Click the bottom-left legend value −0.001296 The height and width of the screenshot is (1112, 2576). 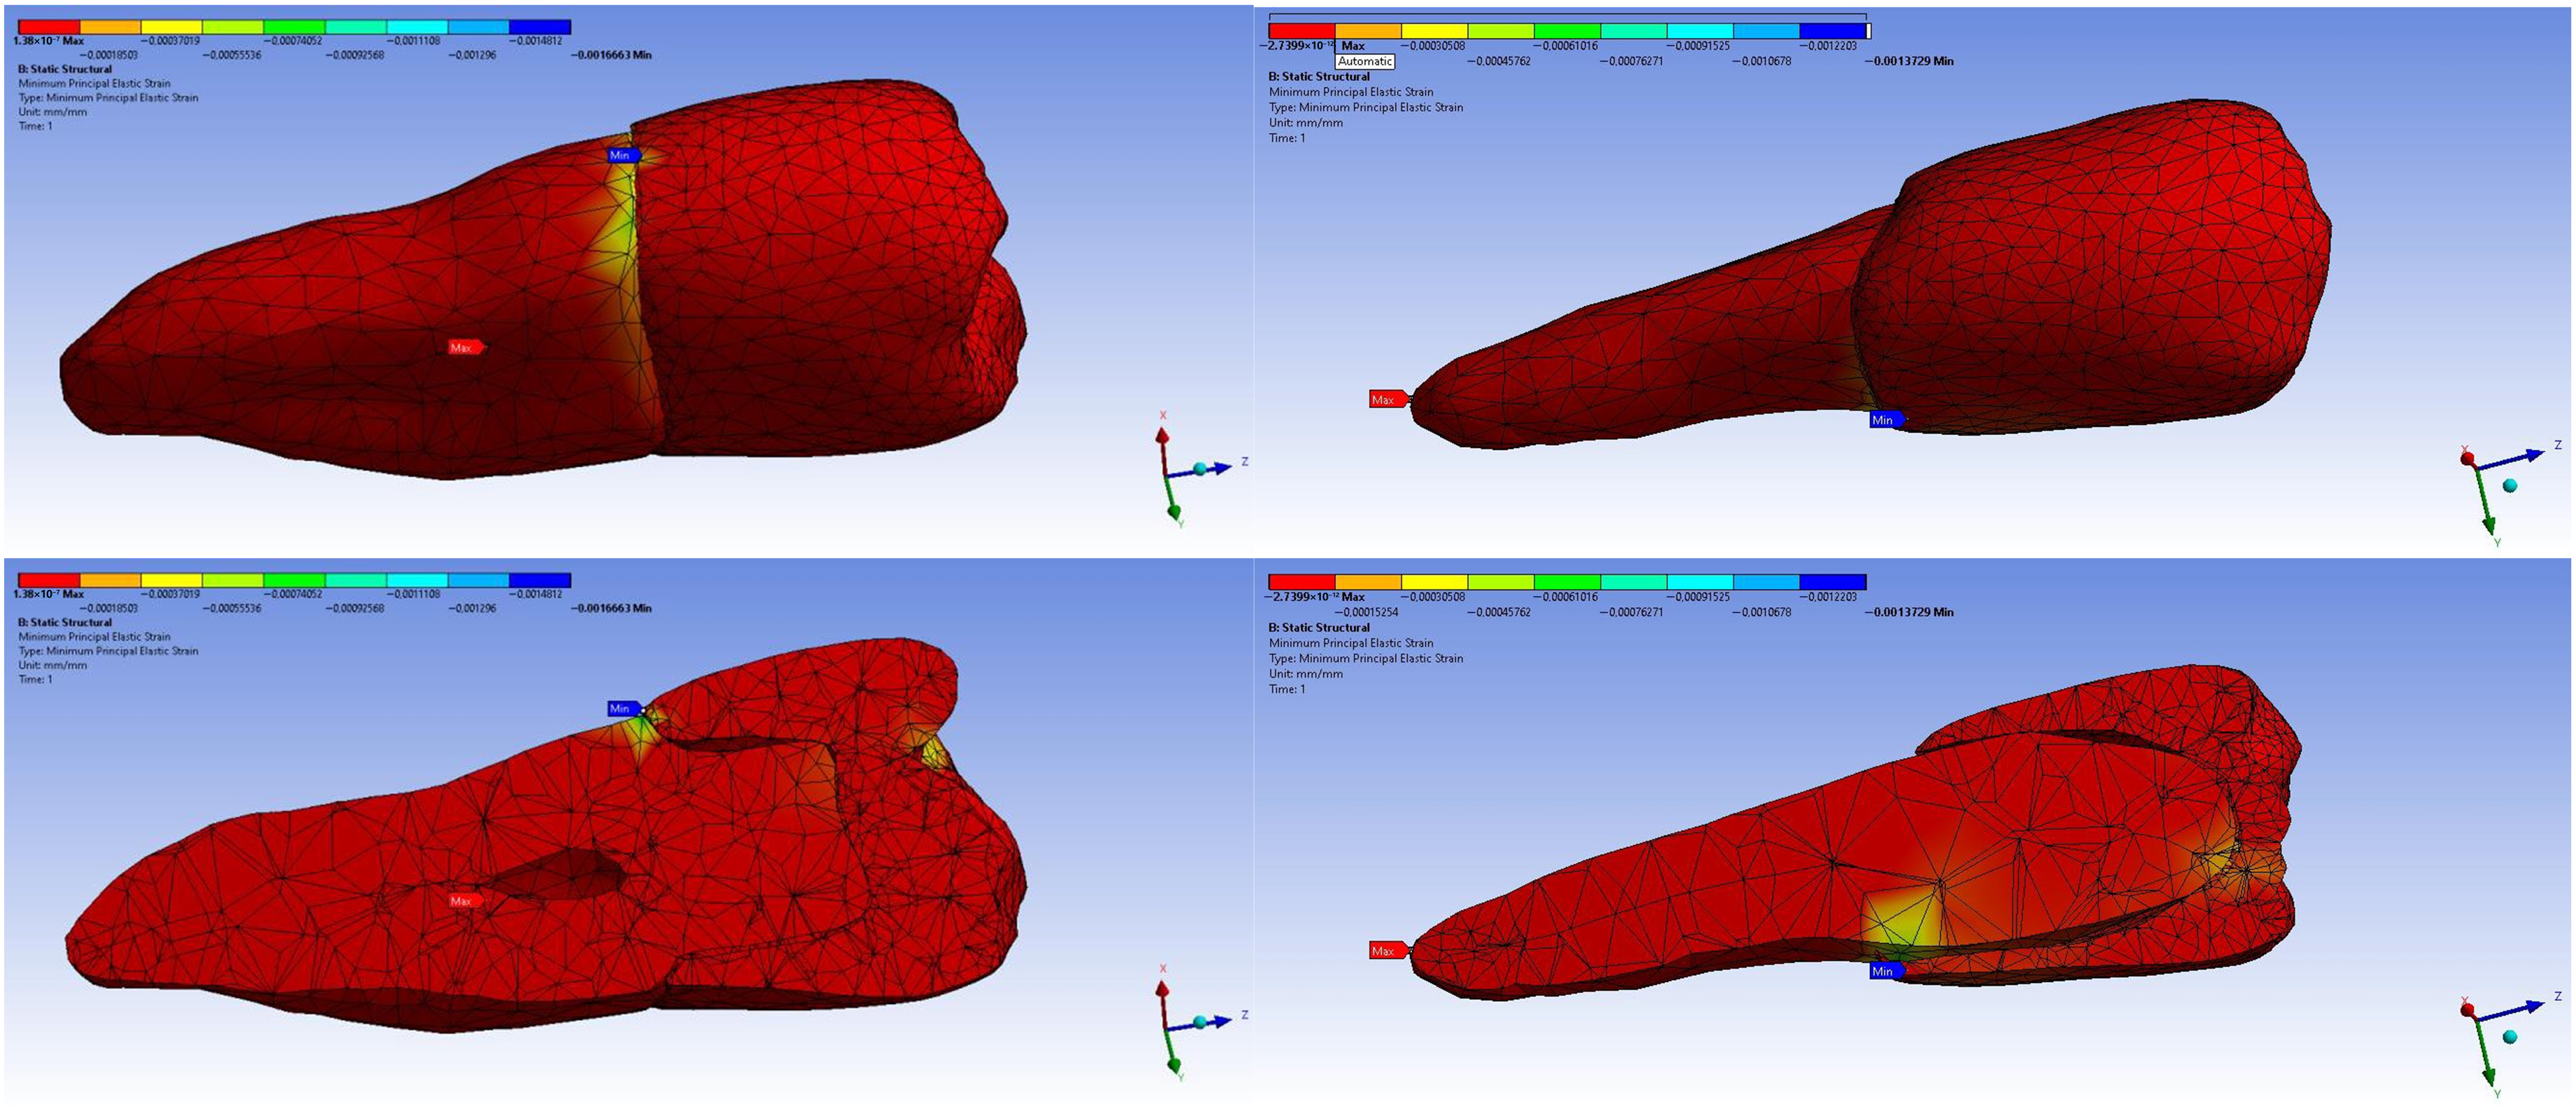[471, 608]
